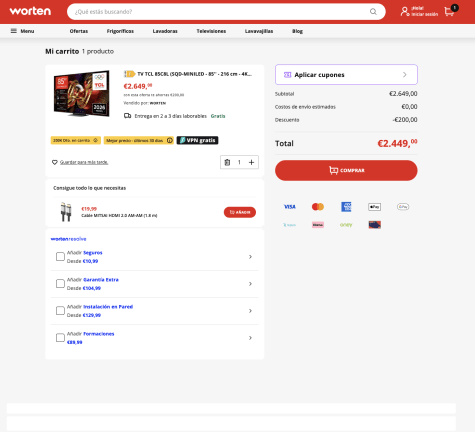Click the Google Pay icon
Viewport: 475px width, 432px height.
pyautogui.click(x=403, y=207)
